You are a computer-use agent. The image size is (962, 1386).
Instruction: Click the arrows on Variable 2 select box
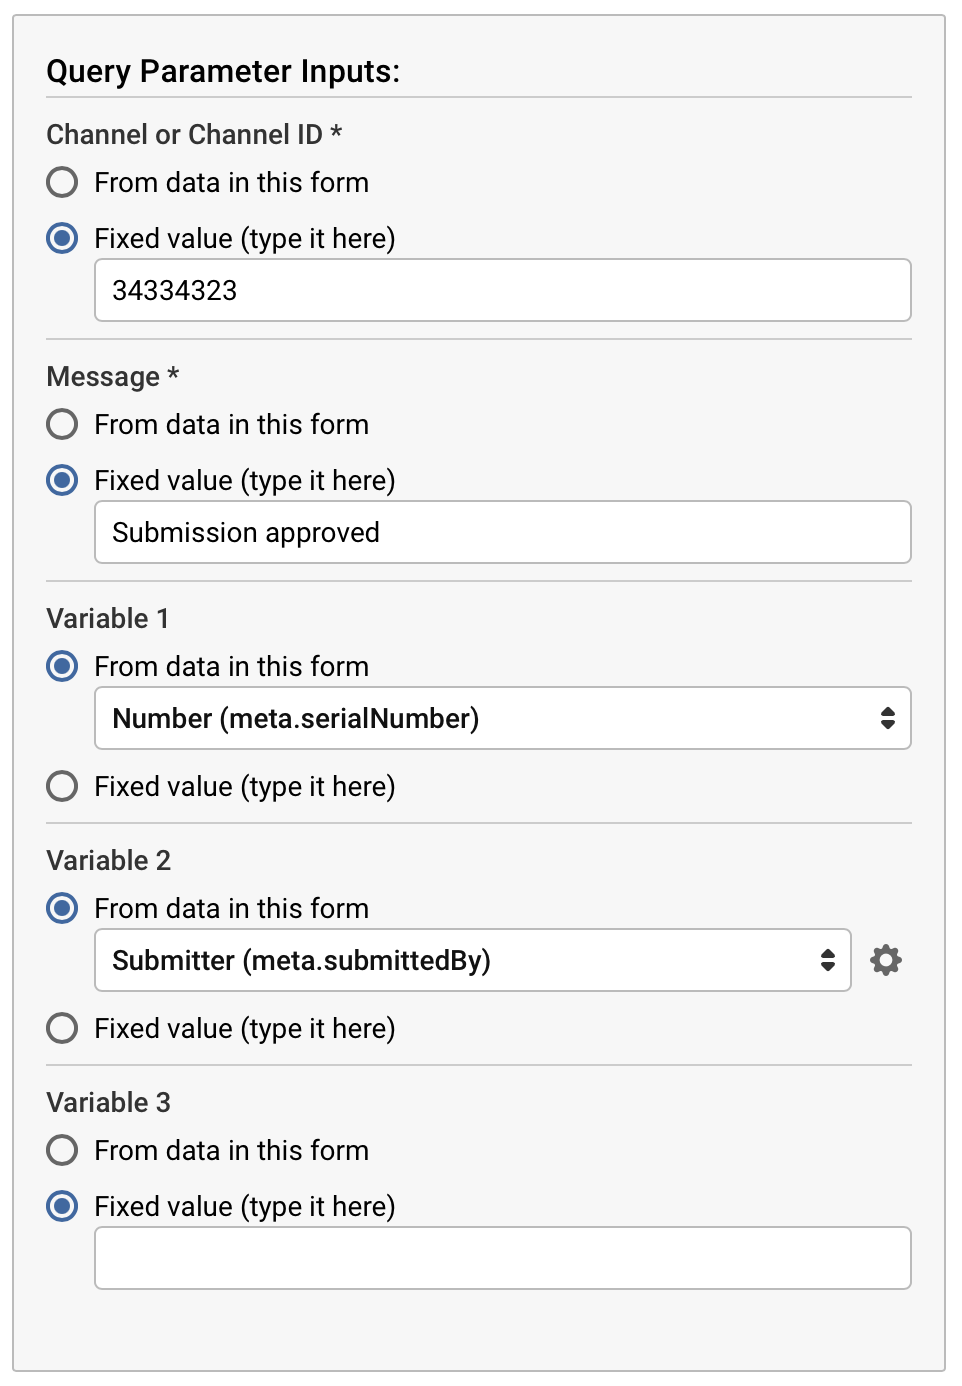[827, 960]
